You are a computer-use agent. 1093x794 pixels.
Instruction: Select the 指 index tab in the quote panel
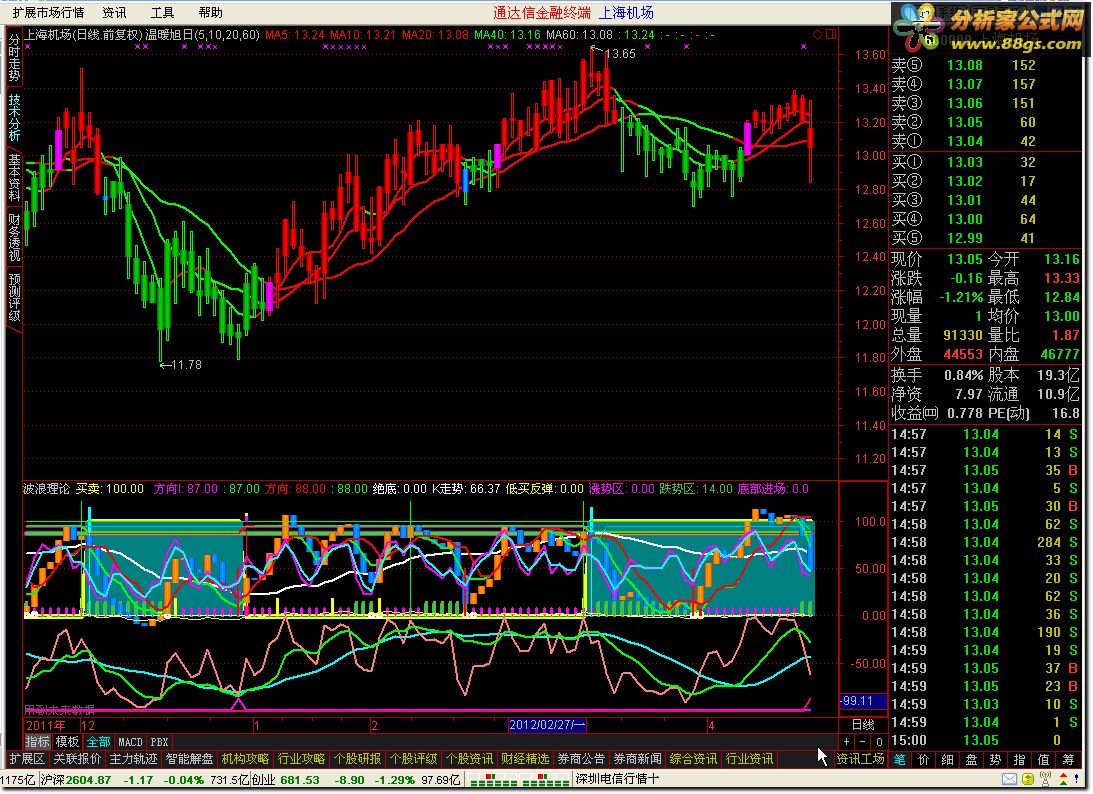pyautogui.click(x=1019, y=759)
